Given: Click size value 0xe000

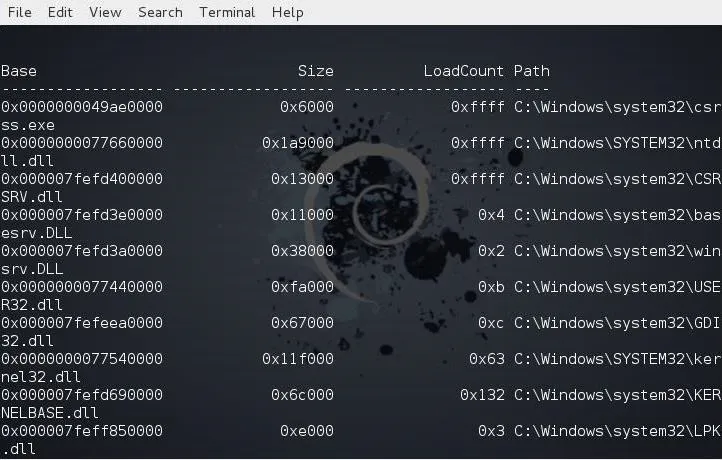Looking at the screenshot, I should (307, 431).
